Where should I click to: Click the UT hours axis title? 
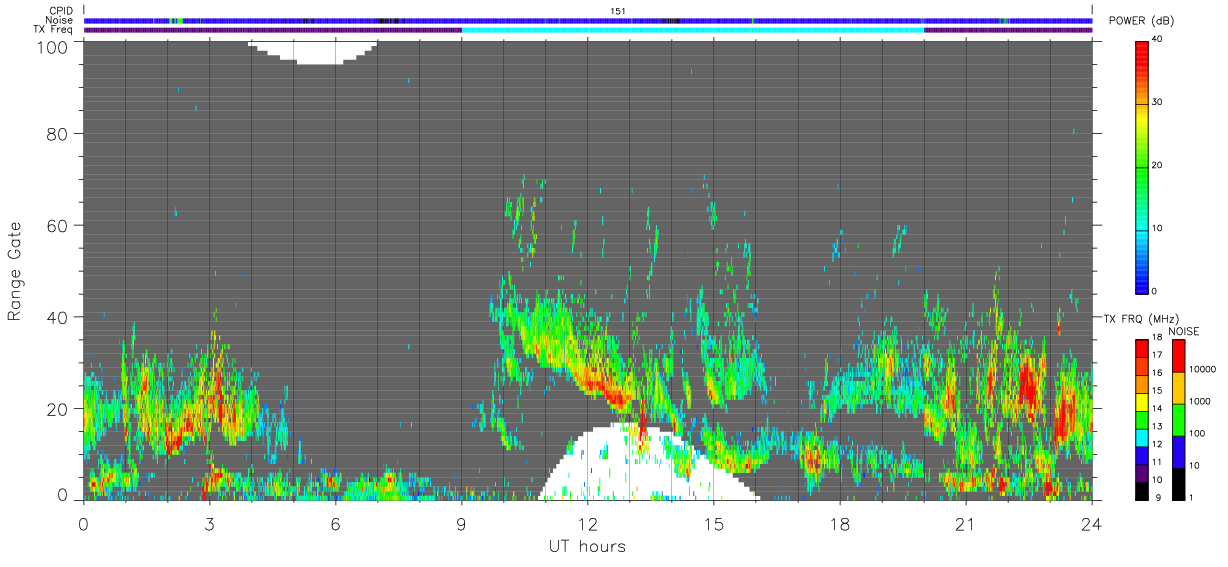(x=587, y=546)
